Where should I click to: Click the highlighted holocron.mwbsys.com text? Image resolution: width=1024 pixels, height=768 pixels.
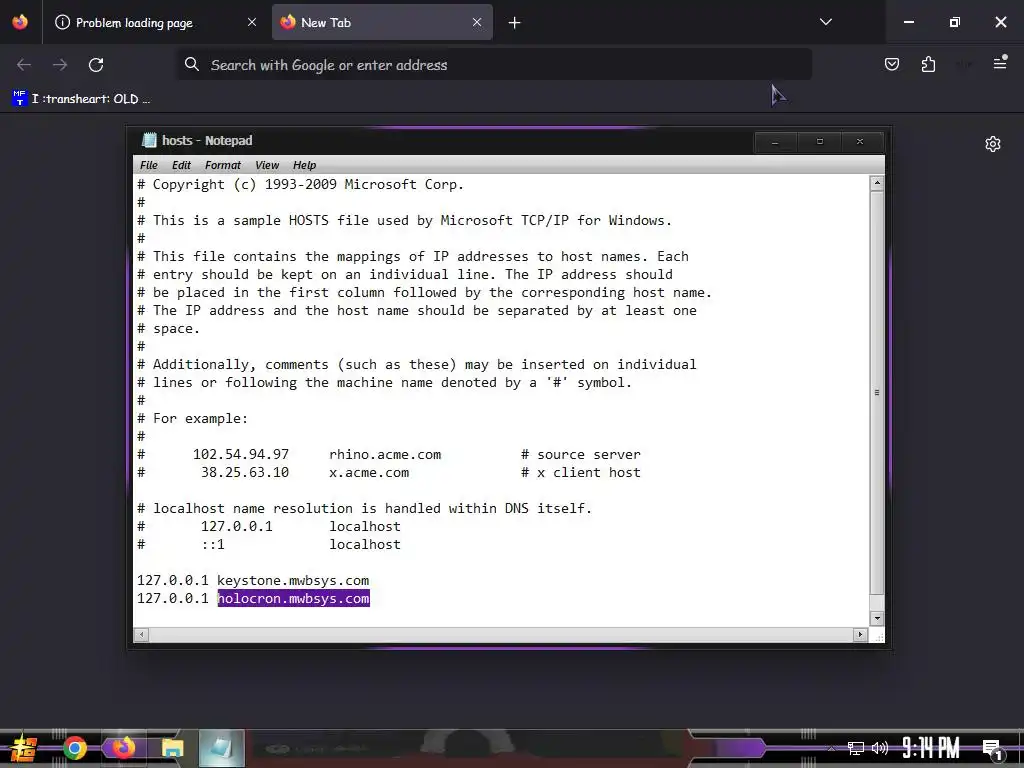click(293, 598)
